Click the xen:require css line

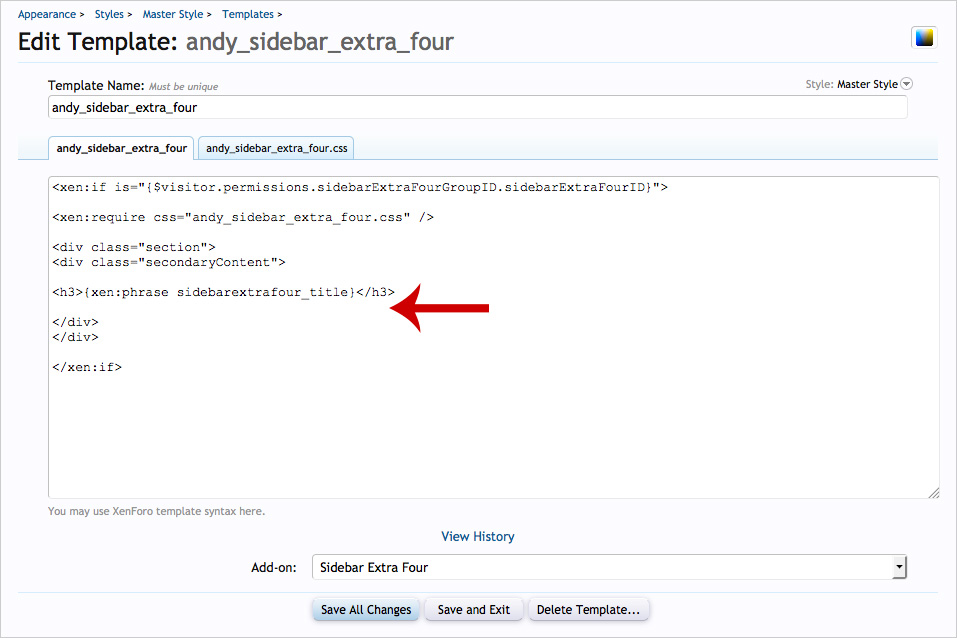[x=243, y=217]
